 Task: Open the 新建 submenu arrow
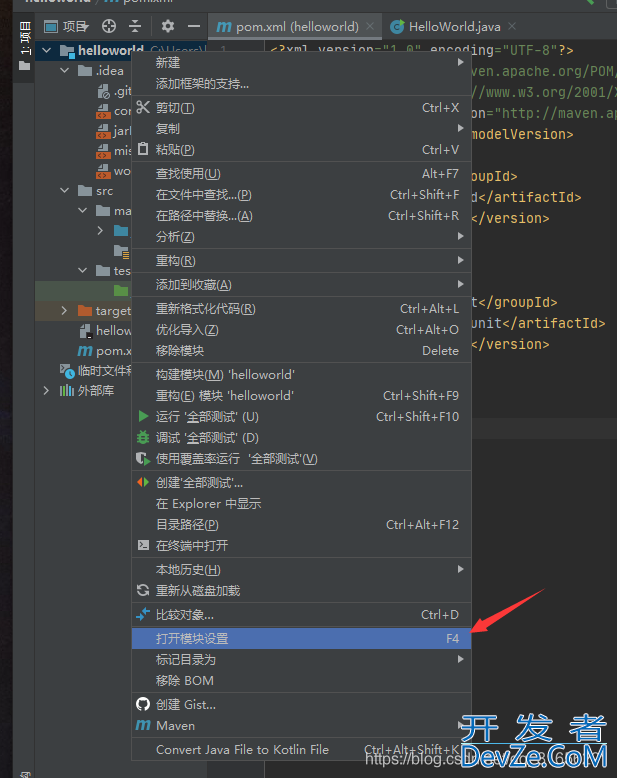tap(461, 62)
